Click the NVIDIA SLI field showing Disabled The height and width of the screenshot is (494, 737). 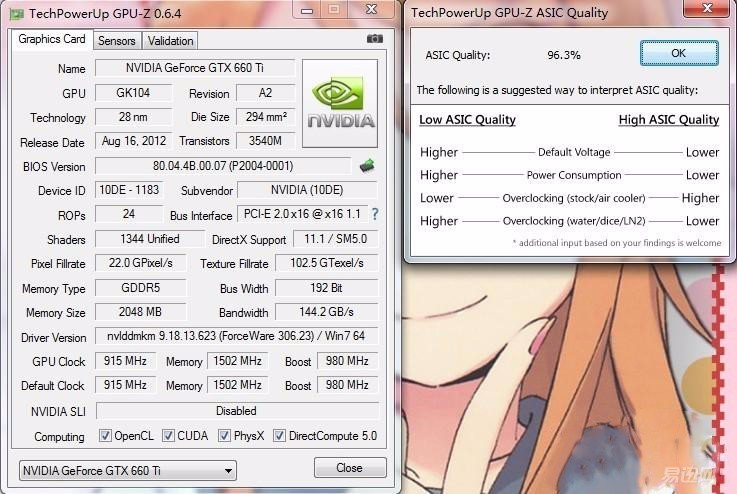coord(237,411)
